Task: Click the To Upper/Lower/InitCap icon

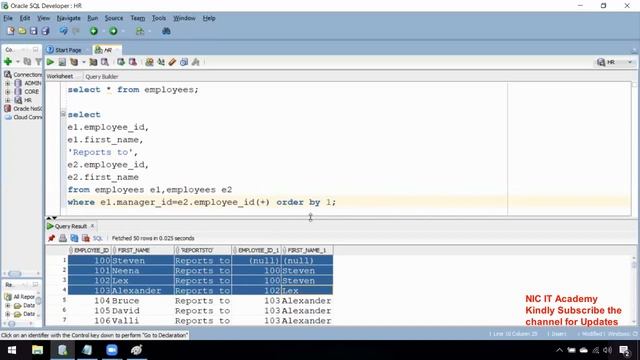Action: 161,62
